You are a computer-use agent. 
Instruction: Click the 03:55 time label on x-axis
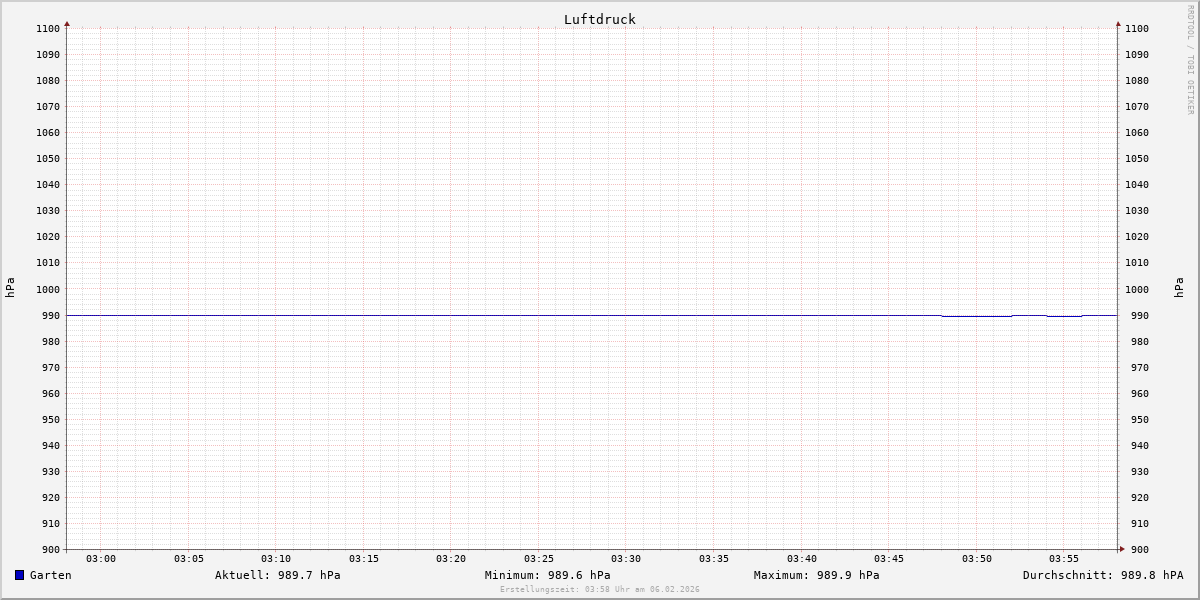1064,559
